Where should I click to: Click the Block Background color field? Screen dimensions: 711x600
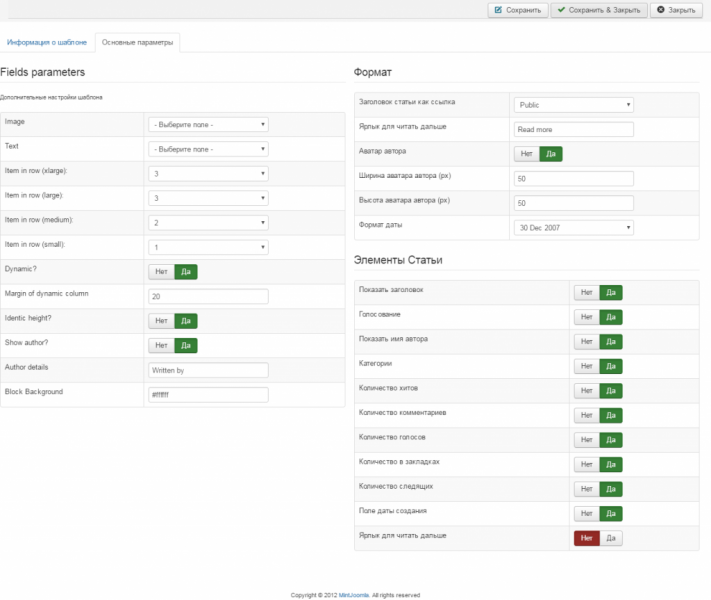coord(208,395)
